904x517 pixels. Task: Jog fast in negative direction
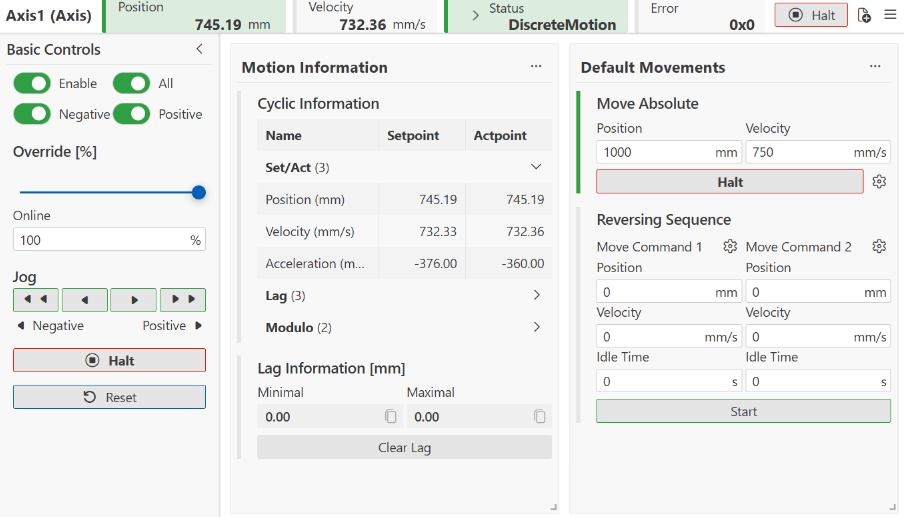(x=36, y=300)
